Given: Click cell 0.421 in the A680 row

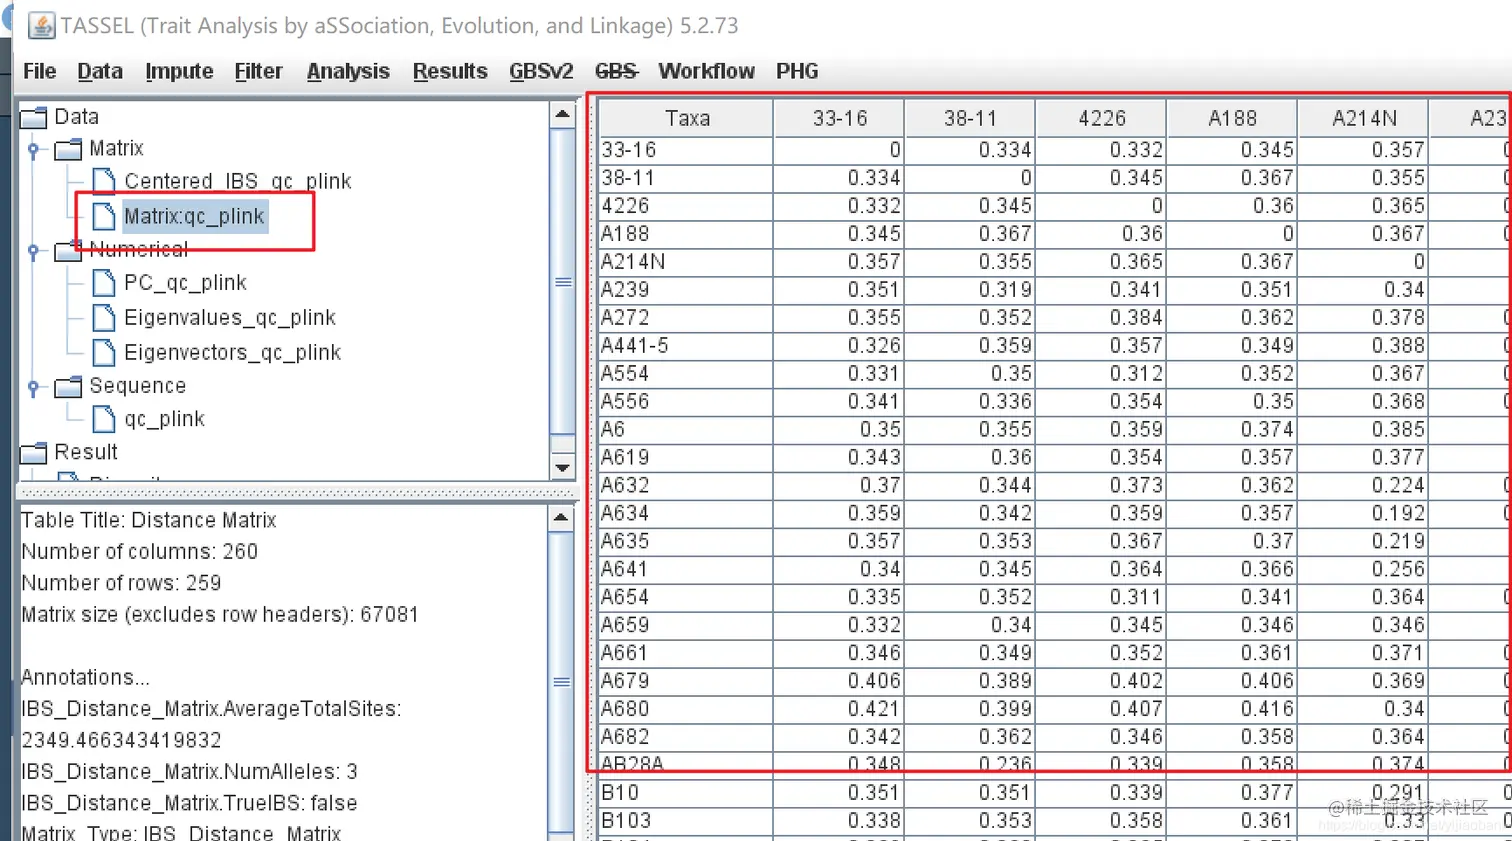Looking at the screenshot, I should (x=839, y=709).
